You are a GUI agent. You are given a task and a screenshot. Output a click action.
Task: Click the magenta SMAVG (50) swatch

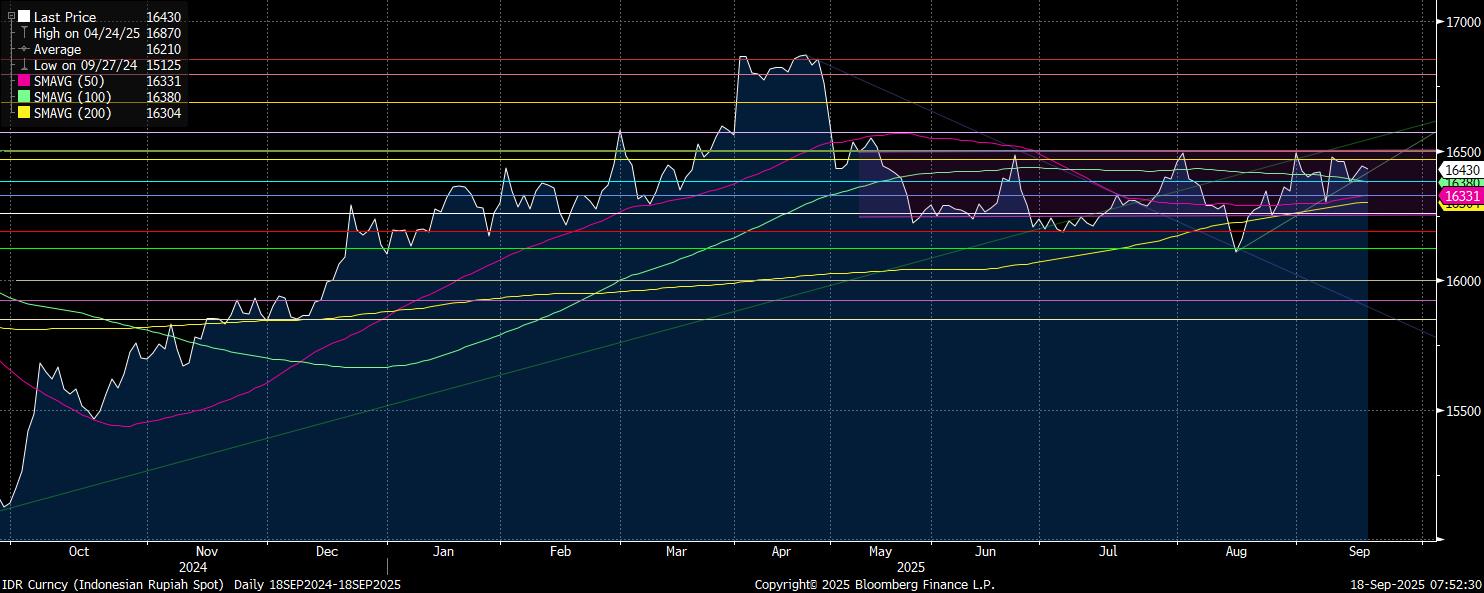click(x=24, y=81)
